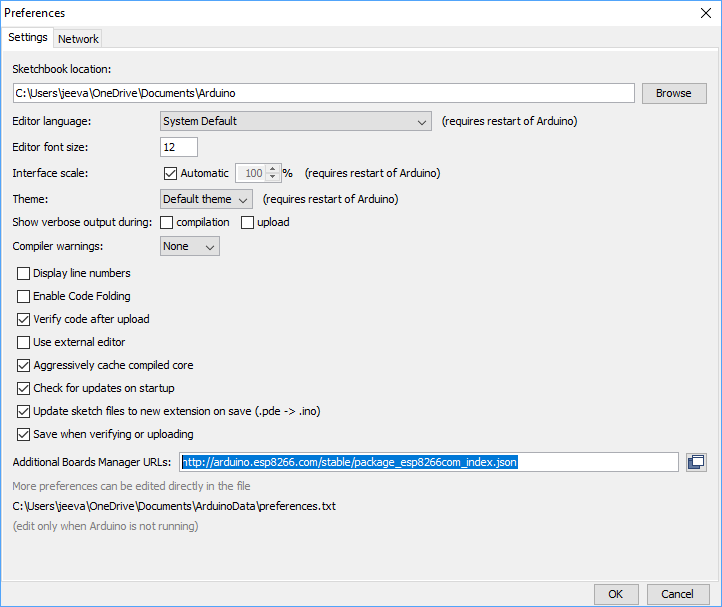
Task: Switch to the Network tab
Action: click(78, 39)
